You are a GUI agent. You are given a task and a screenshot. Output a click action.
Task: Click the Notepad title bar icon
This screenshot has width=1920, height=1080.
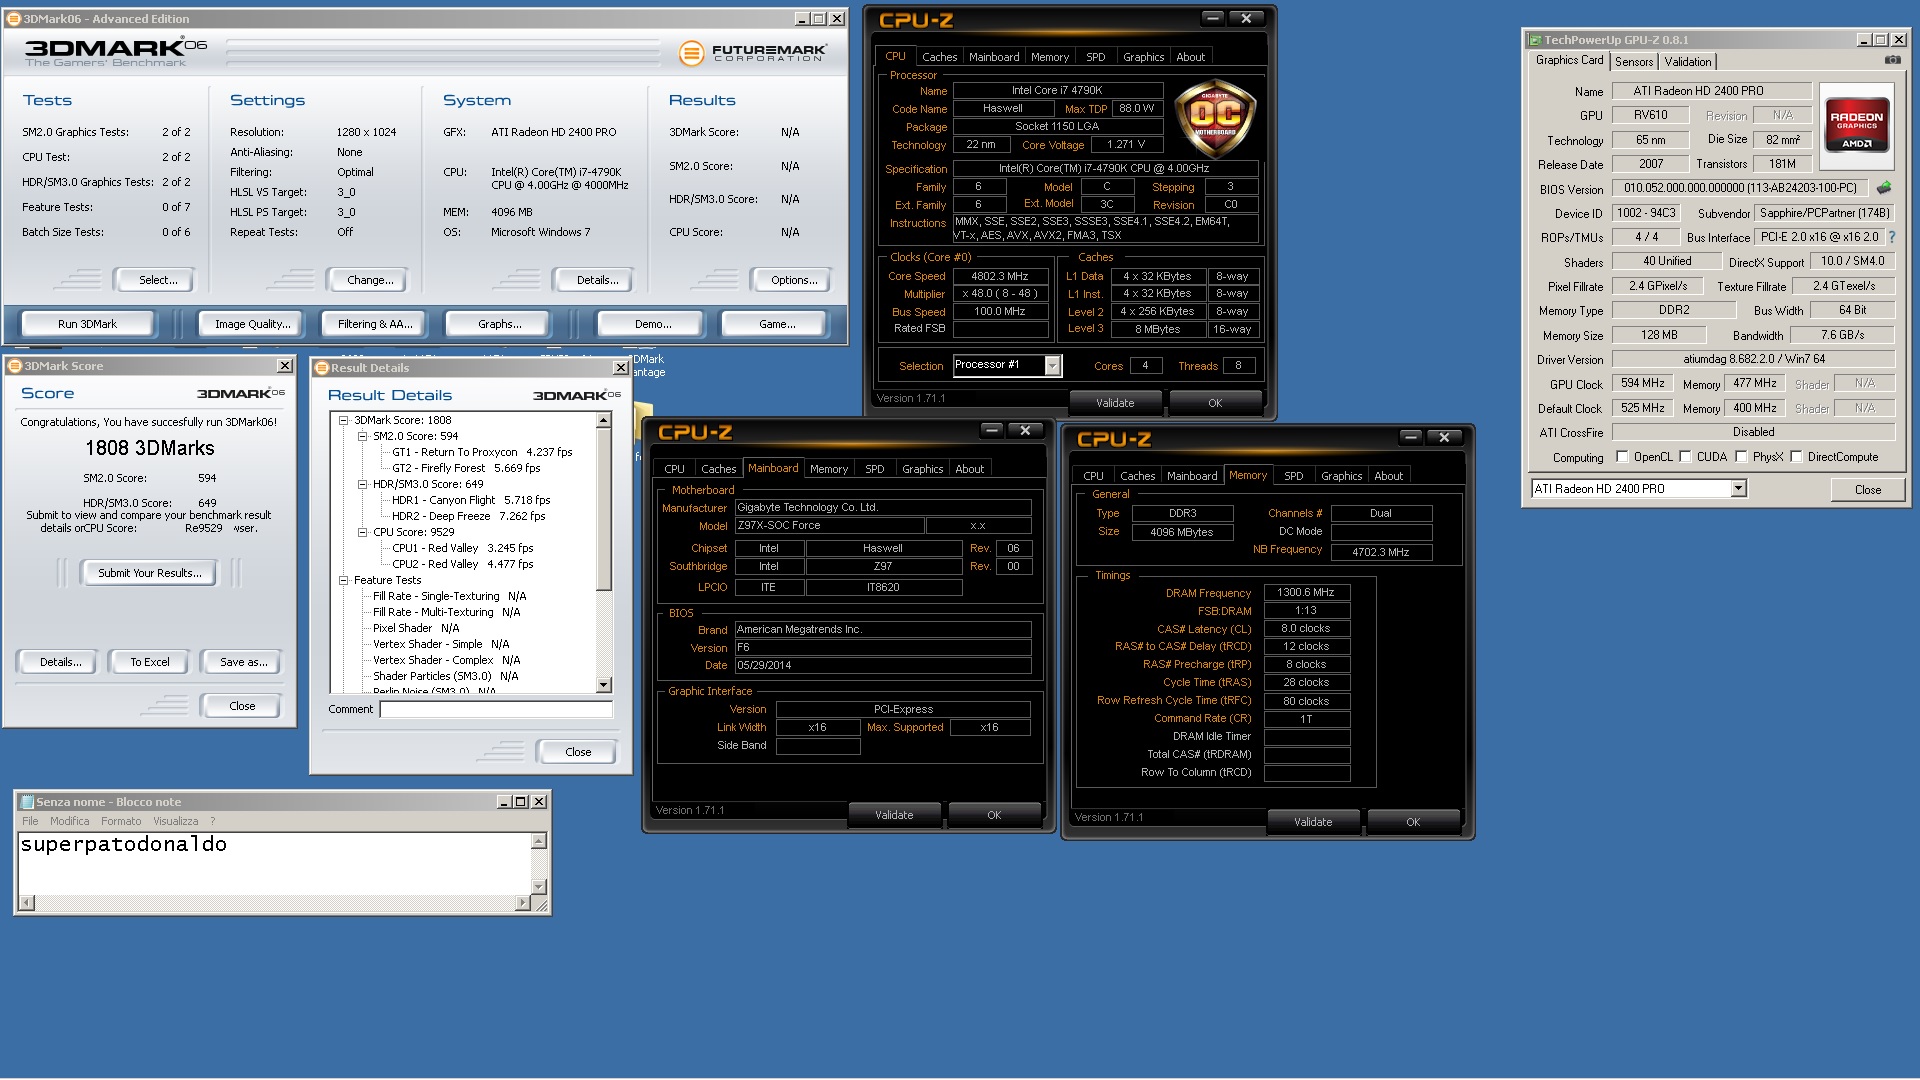coord(27,801)
